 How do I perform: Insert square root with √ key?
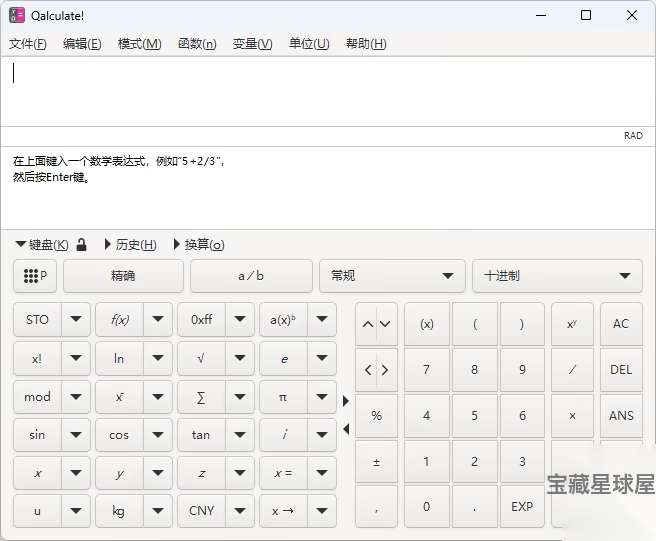201,359
